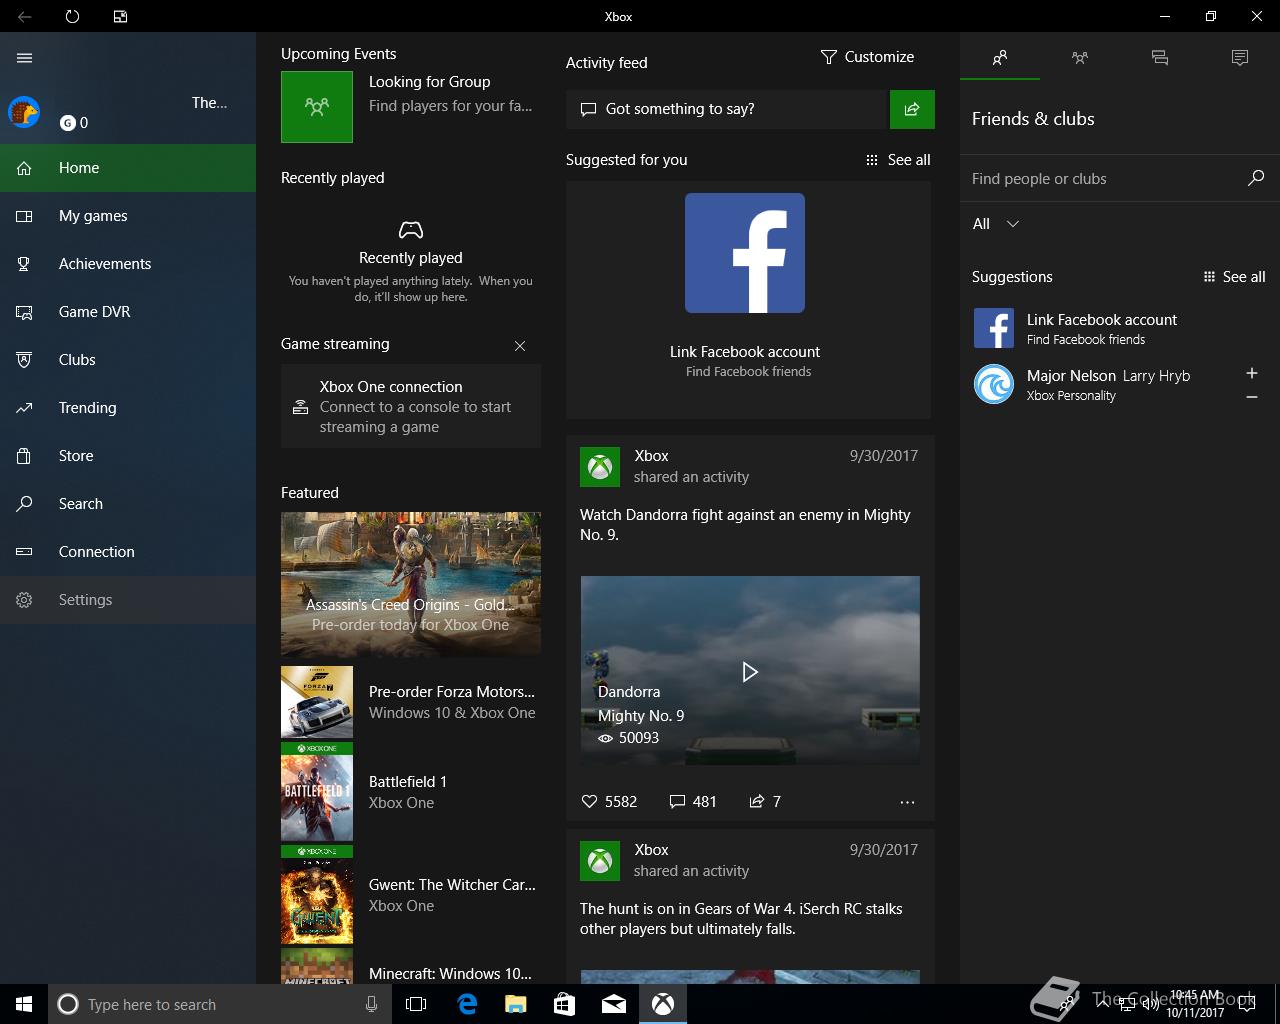
Task: Switch to Friends & clubs tab
Action: coord(1000,58)
